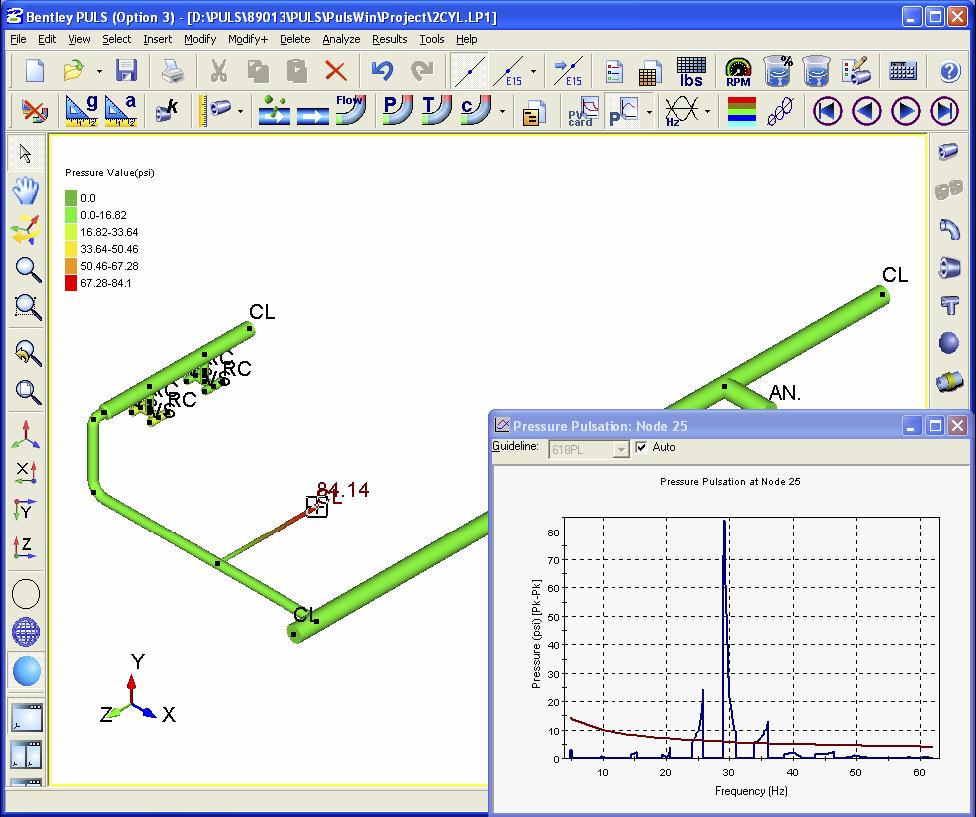Image resolution: width=976 pixels, height=817 pixels.
Task: Open the Insert menu
Action: click(157, 39)
